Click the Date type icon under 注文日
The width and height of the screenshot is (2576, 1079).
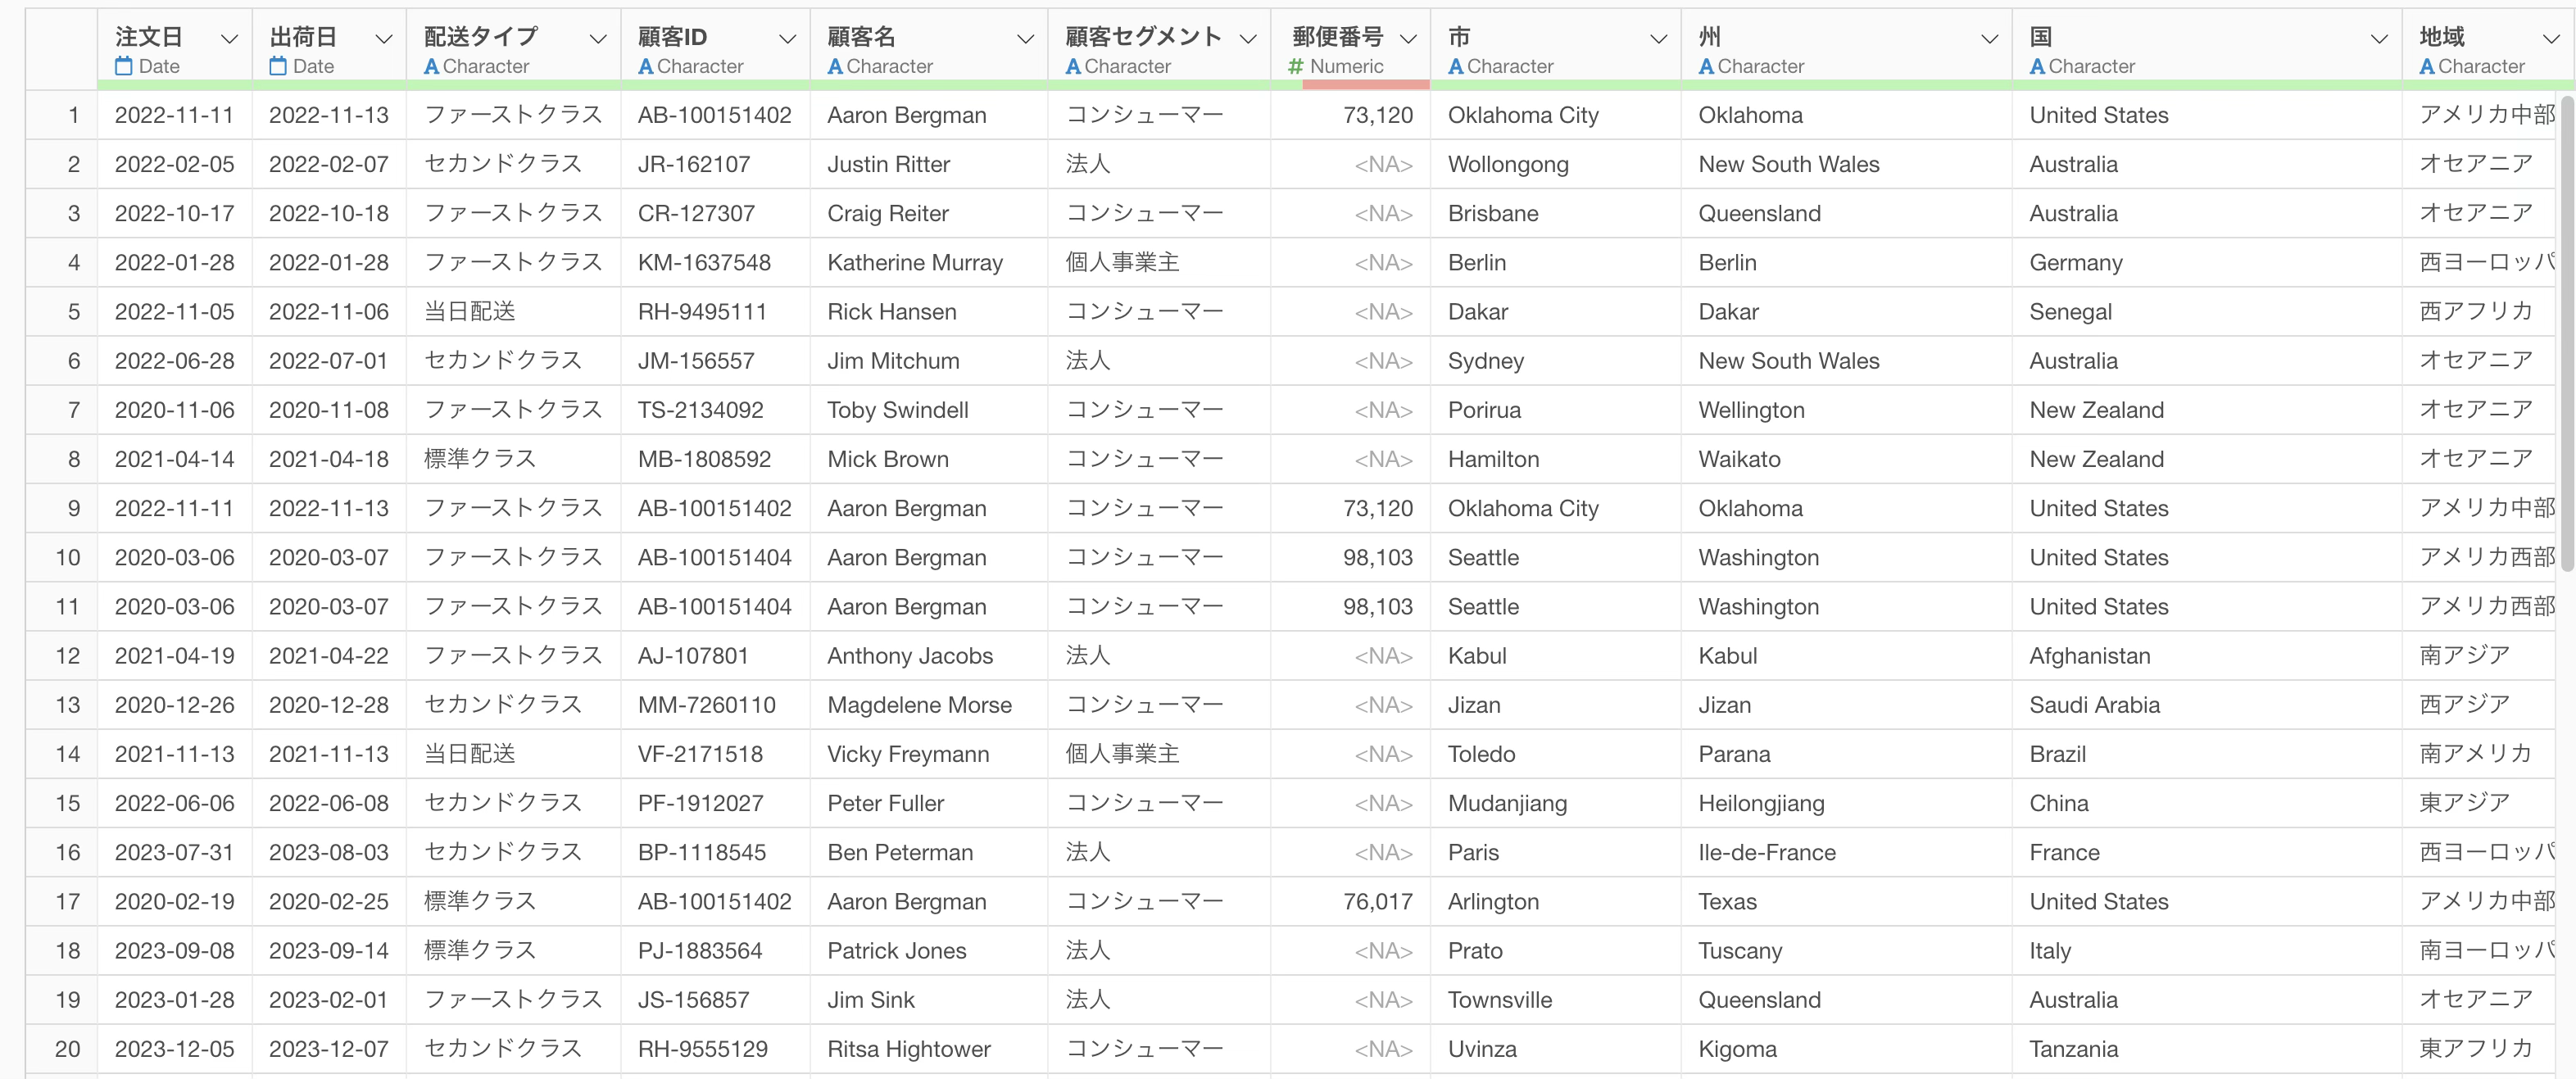pos(124,66)
